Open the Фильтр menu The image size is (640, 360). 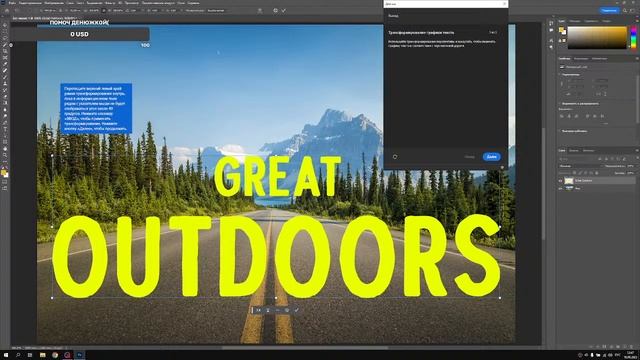pyautogui.click(x=109, y=3)
